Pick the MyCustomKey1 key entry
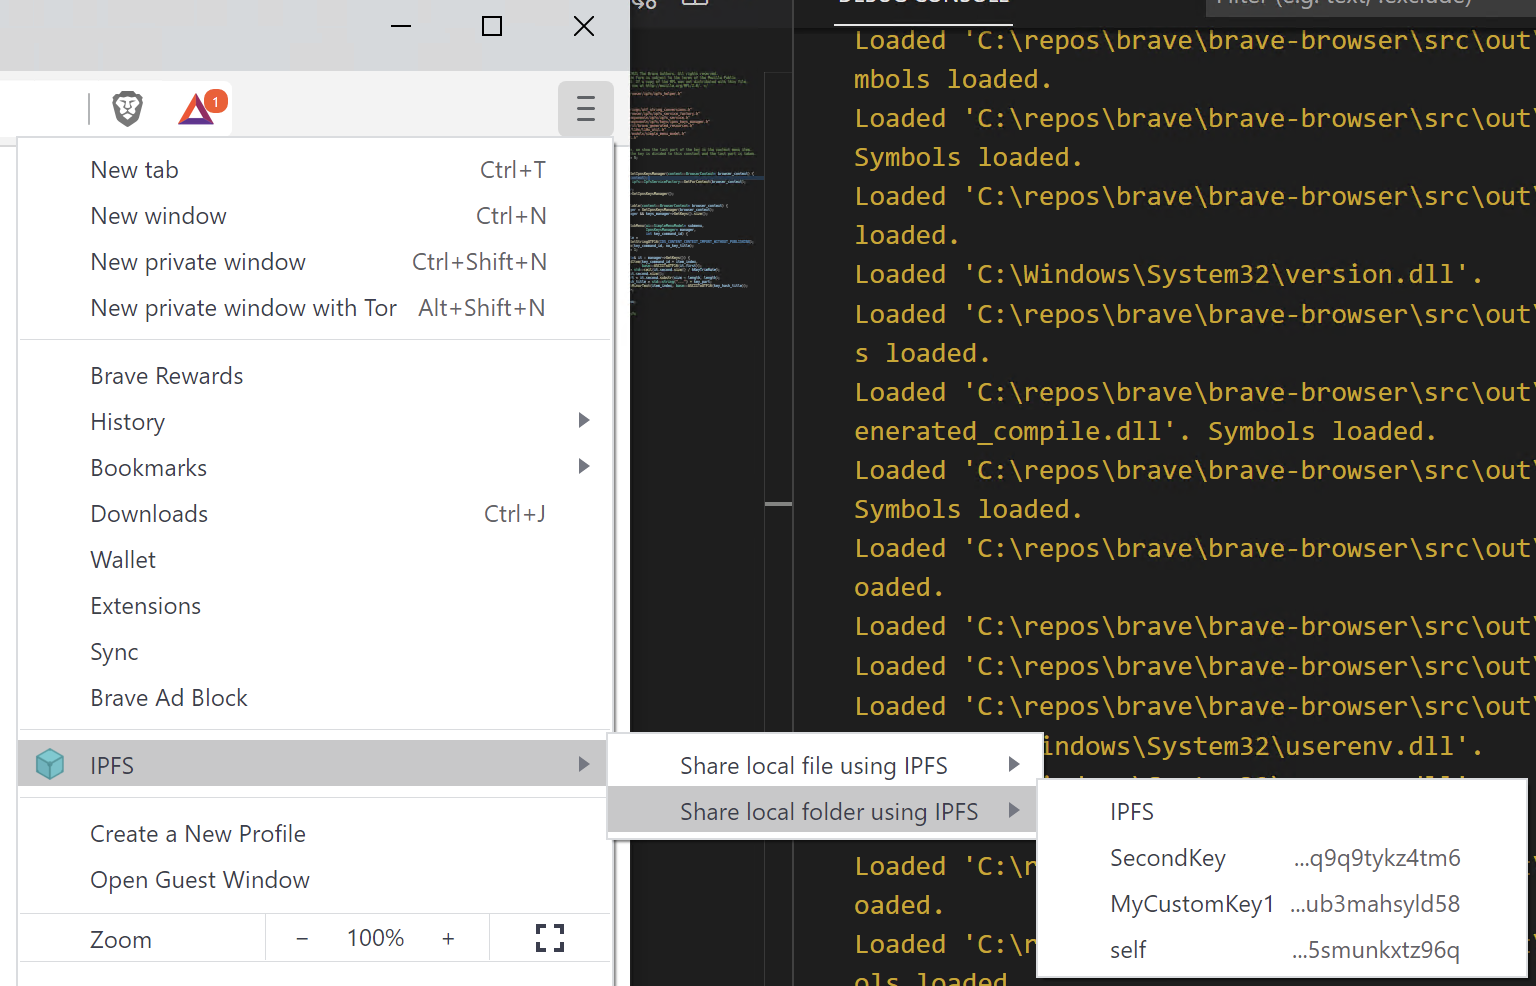This screenshot has height=986, width=1536. pyautogui.click(x=1283, y=904)
